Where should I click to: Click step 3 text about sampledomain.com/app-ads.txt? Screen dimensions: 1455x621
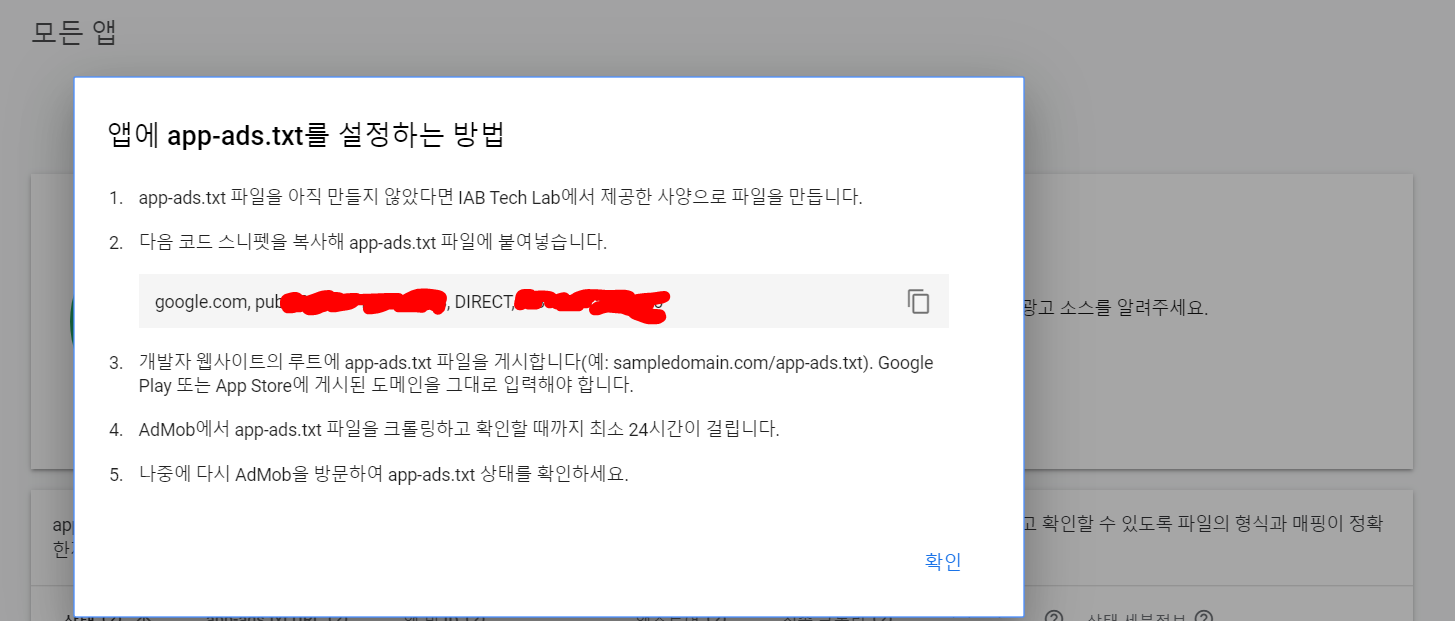pos(536,373)
